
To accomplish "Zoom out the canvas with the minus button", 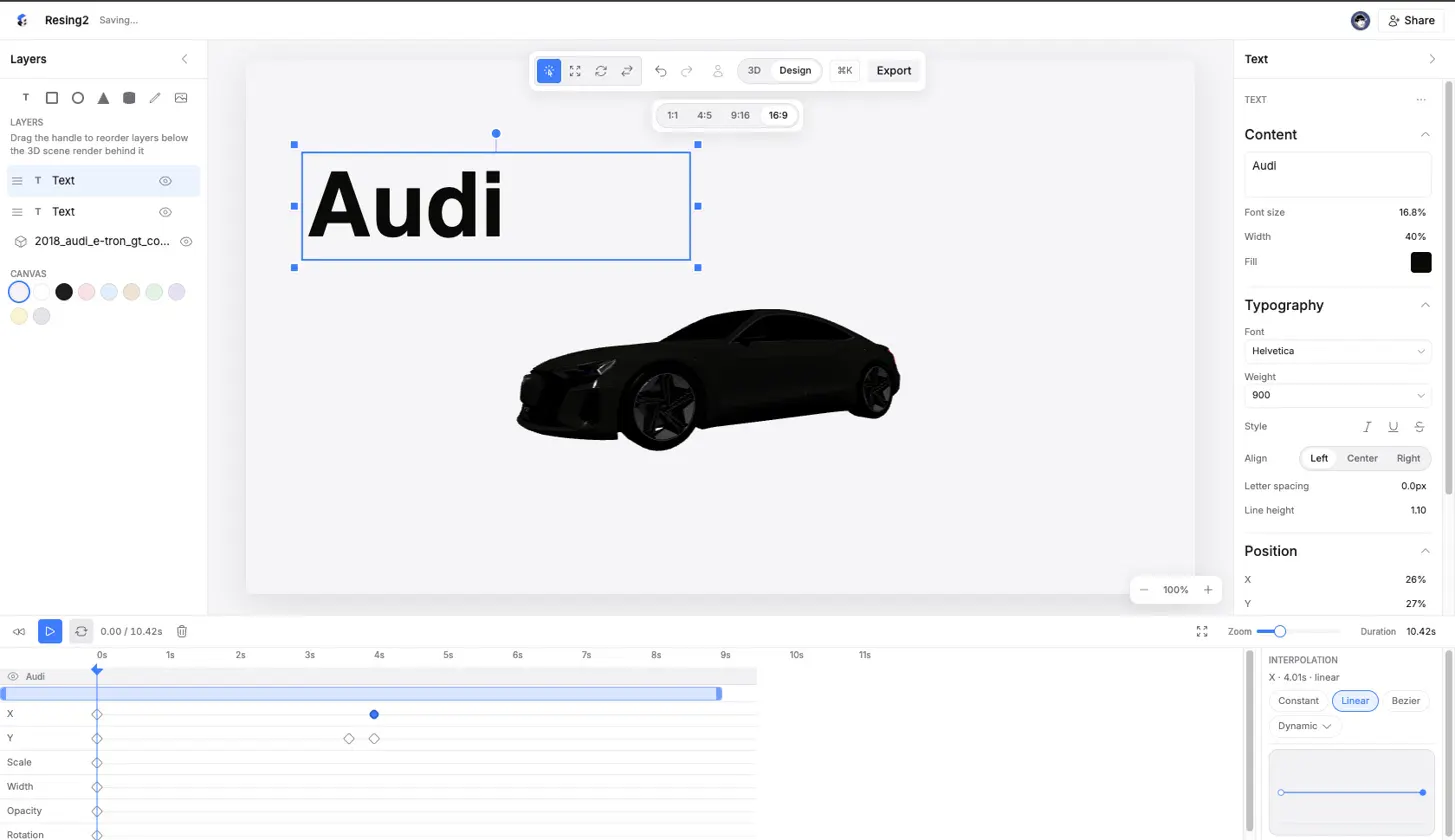I will pyautogui.click(x=1144, y=590).
